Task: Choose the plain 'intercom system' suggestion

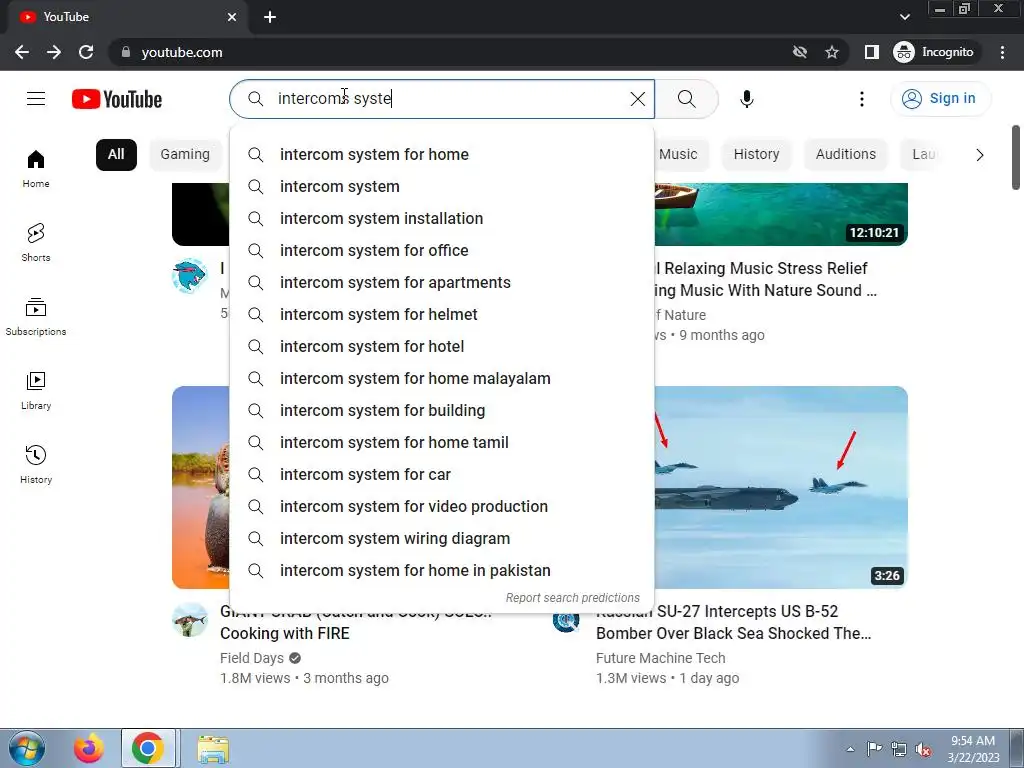Action: 441,186
